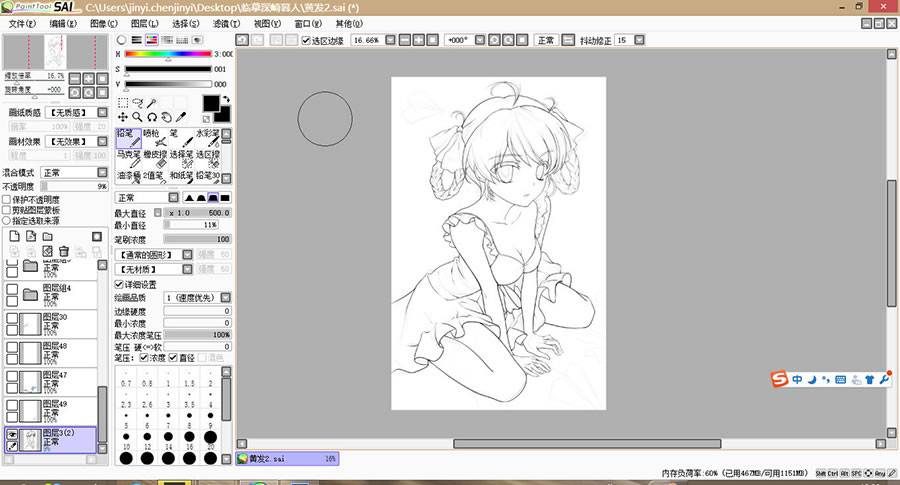Open the 图层 menu
The width and height of the screenshot is (900, 485).
(144, 24)
